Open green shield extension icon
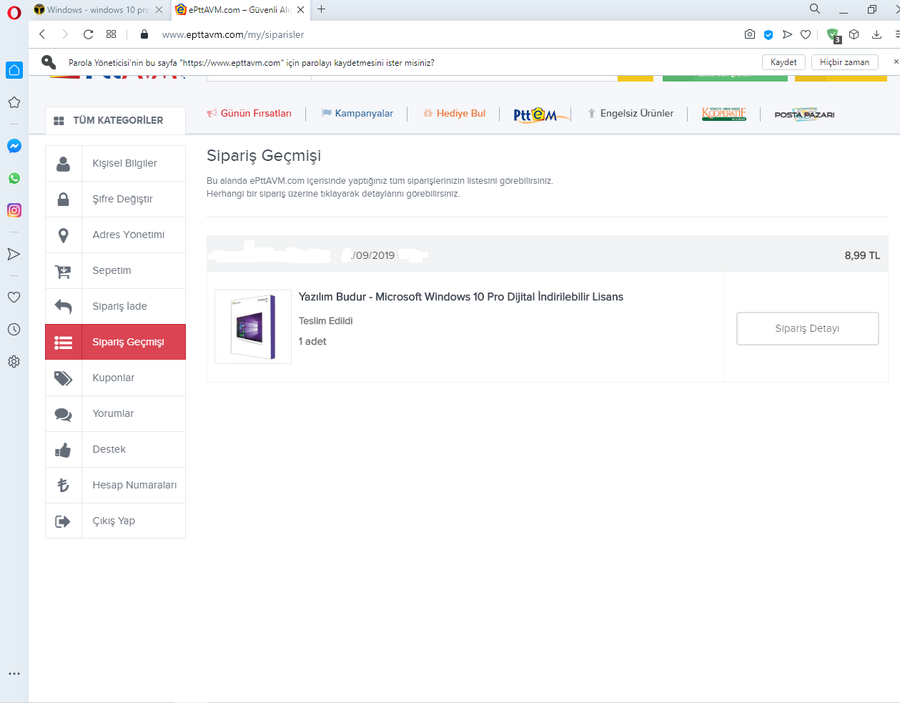Image resolution: width=900 pixels, height=703 pixels. coord(833,36)
